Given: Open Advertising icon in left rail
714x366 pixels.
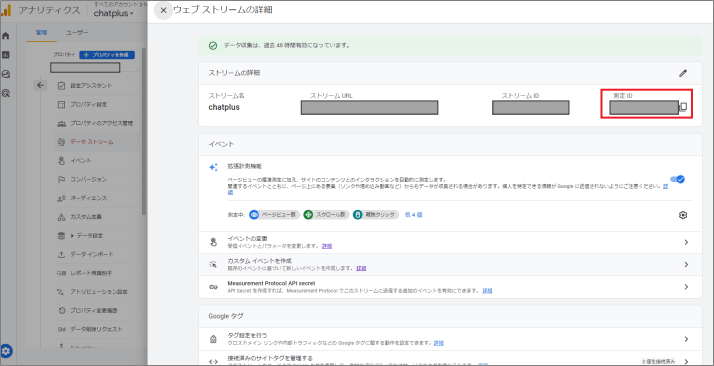Looking at the screenshot, I should tap(6, 93).
